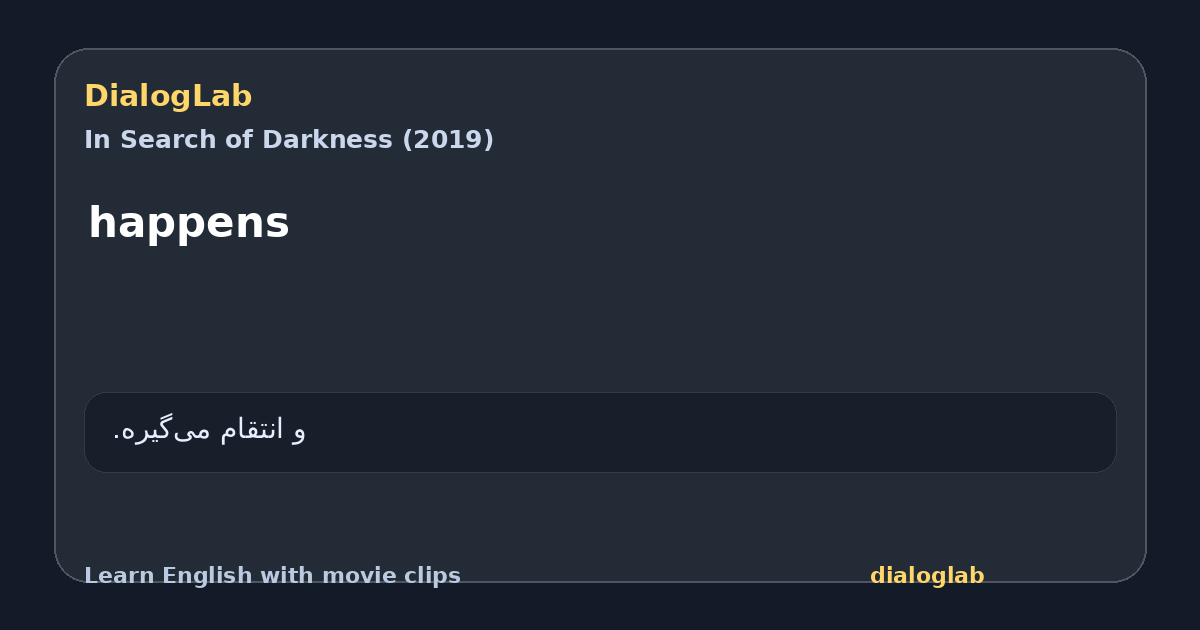Select the In Search of Darkness (2019) title
This screenshot has width=1200, height=630.
click(289, 140)
